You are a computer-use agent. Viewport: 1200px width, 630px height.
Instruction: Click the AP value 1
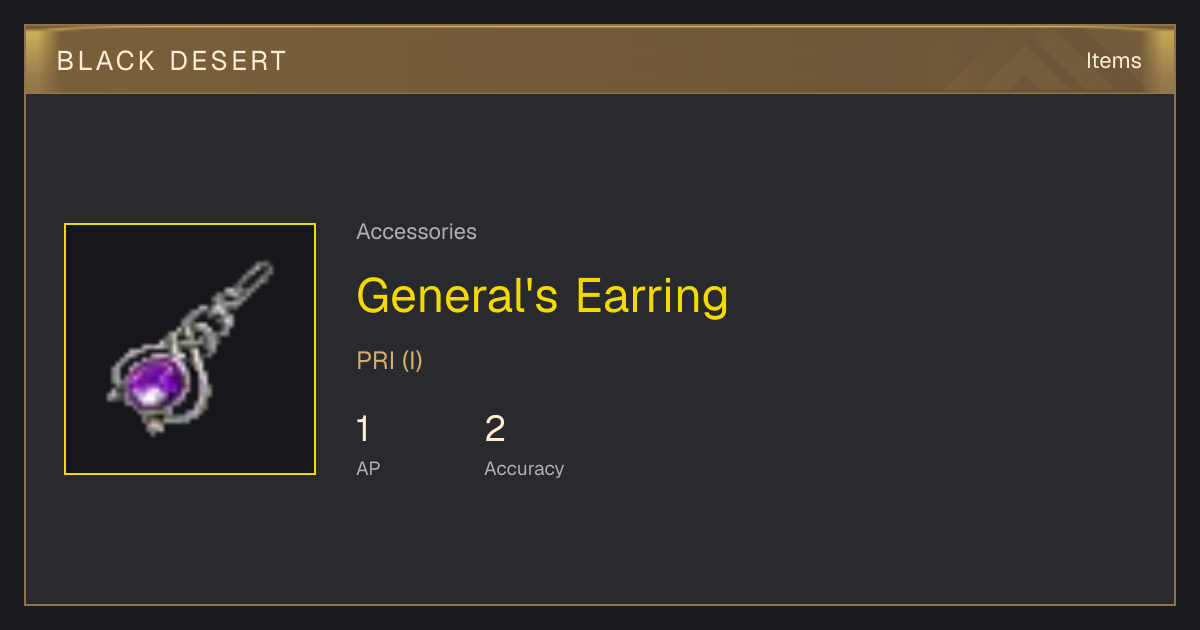click(x=363, y=429)
